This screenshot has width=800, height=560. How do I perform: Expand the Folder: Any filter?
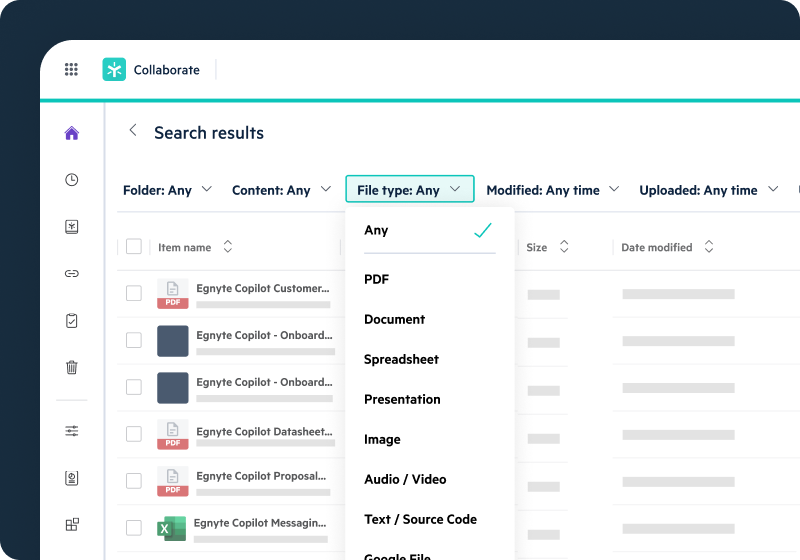click(167, 190)
